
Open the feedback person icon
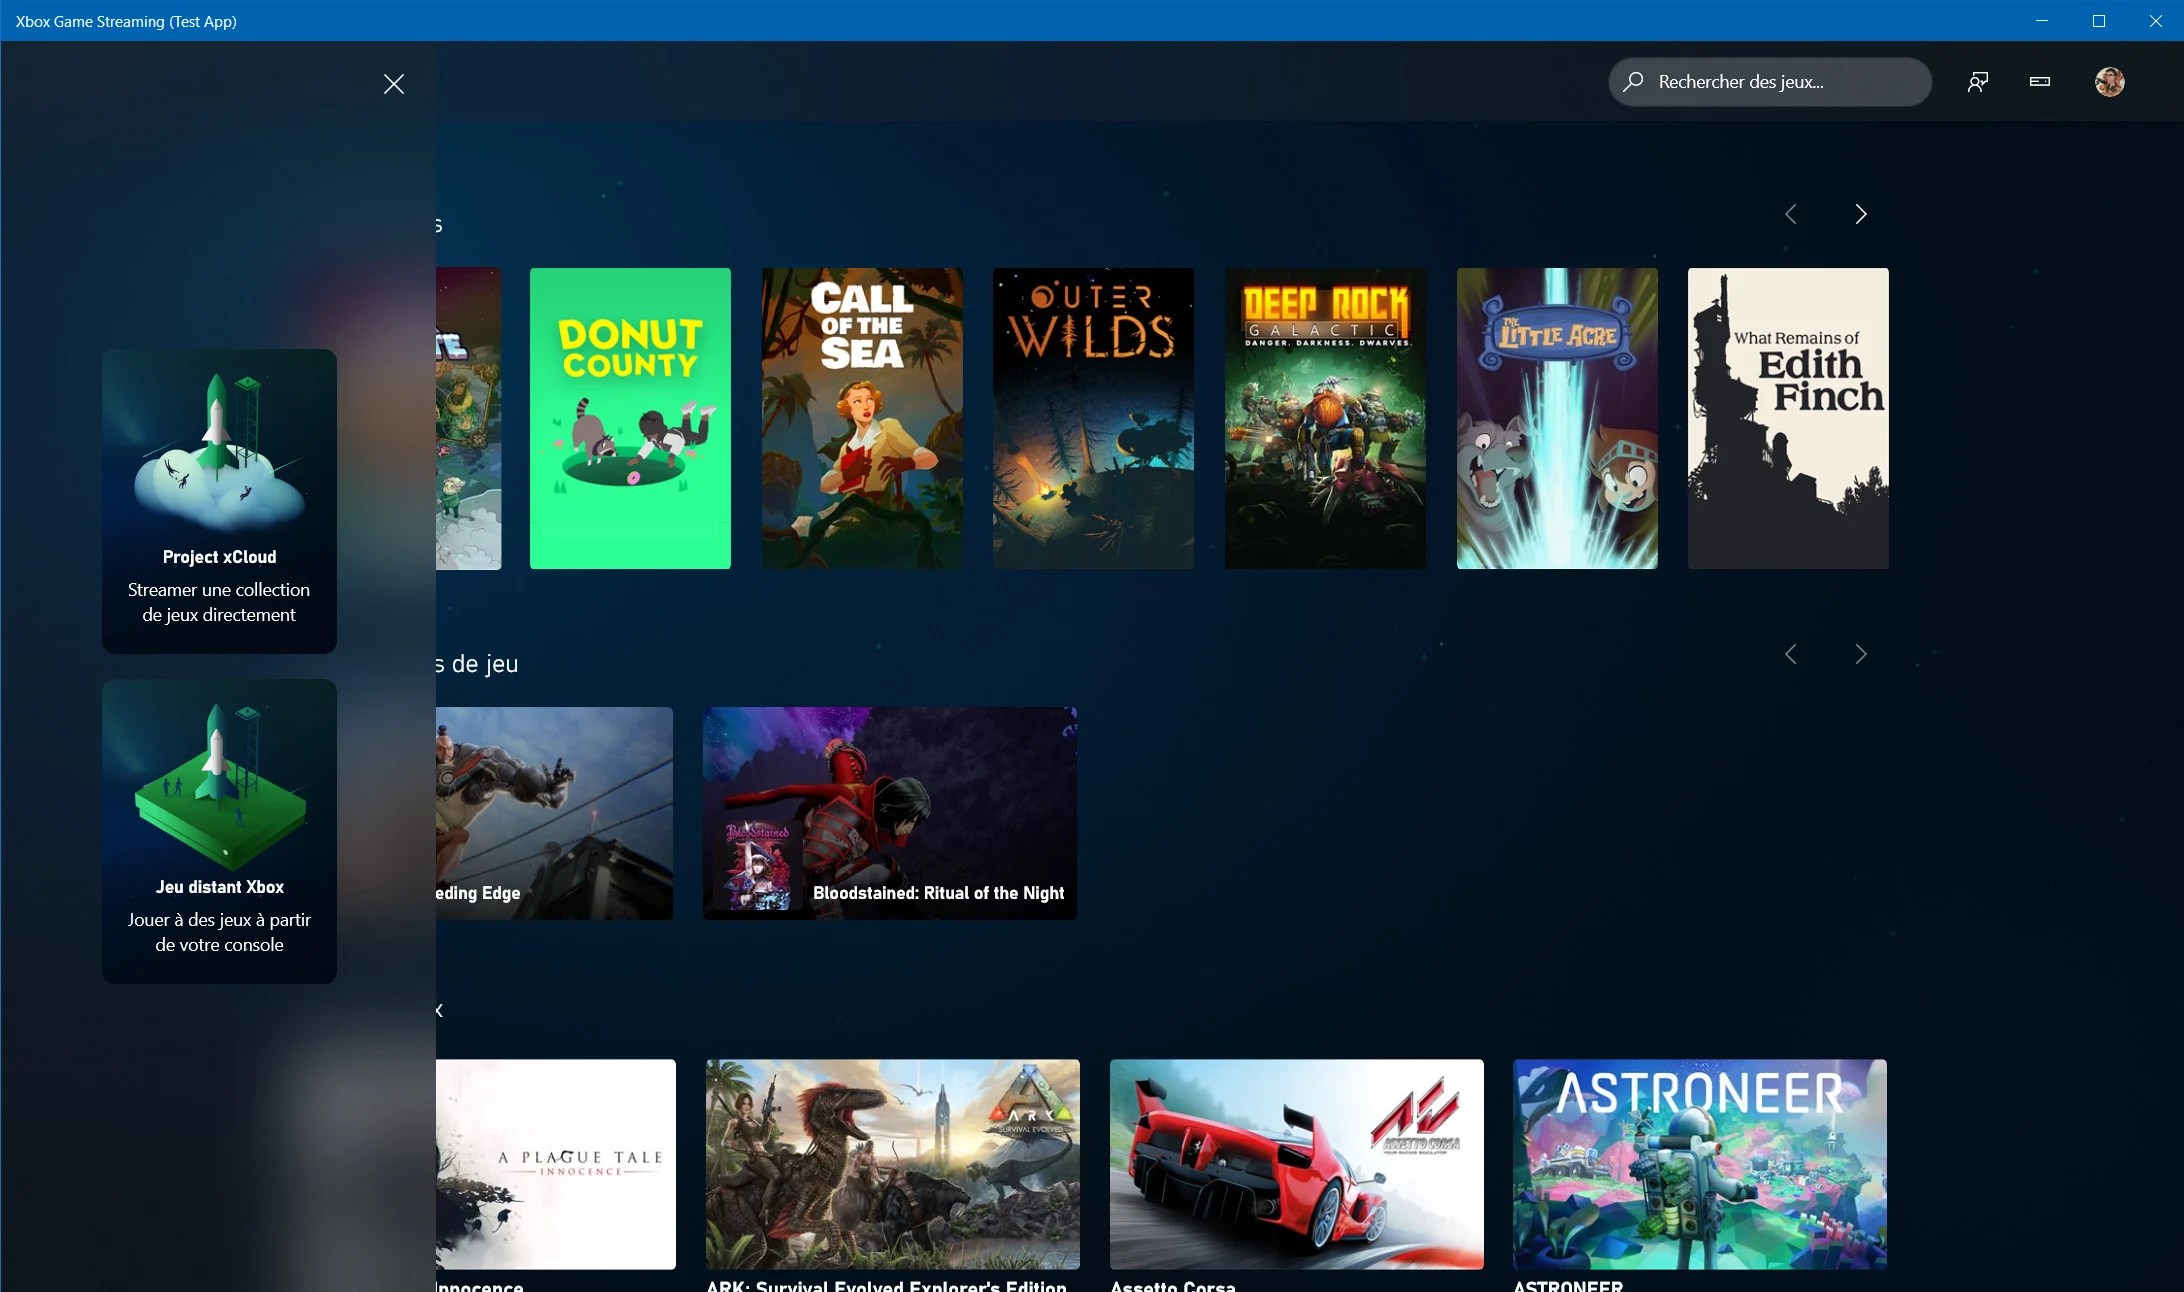click(x=1977, y=82)
